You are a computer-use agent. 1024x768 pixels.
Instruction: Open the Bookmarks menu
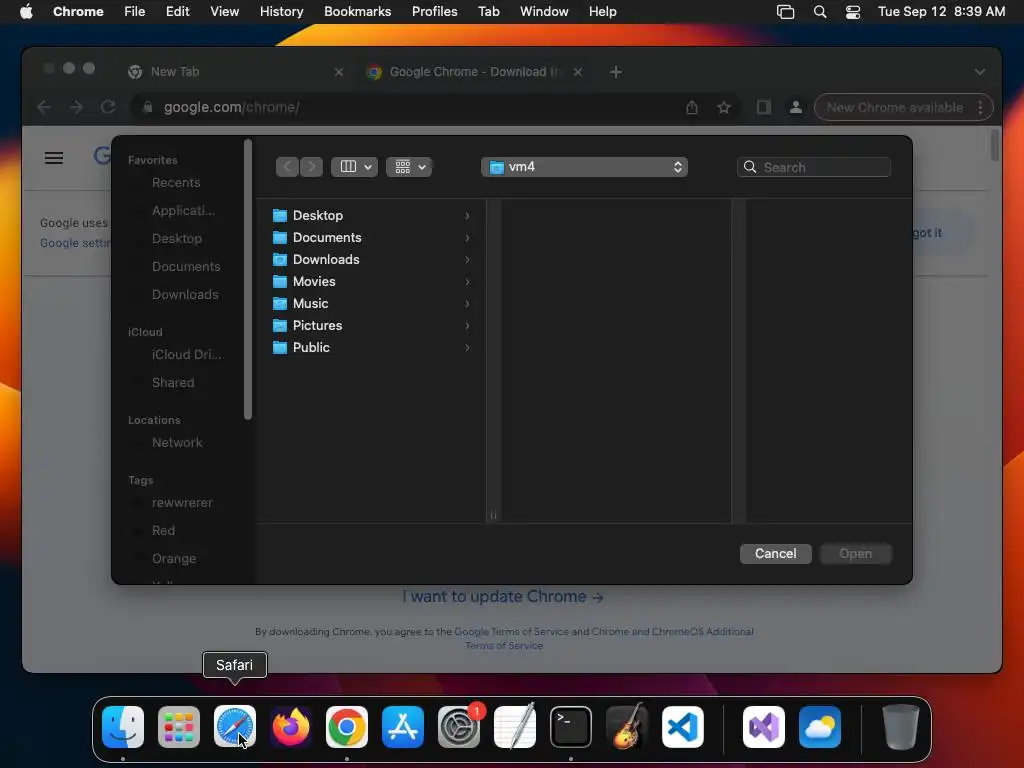click(357, 11)
